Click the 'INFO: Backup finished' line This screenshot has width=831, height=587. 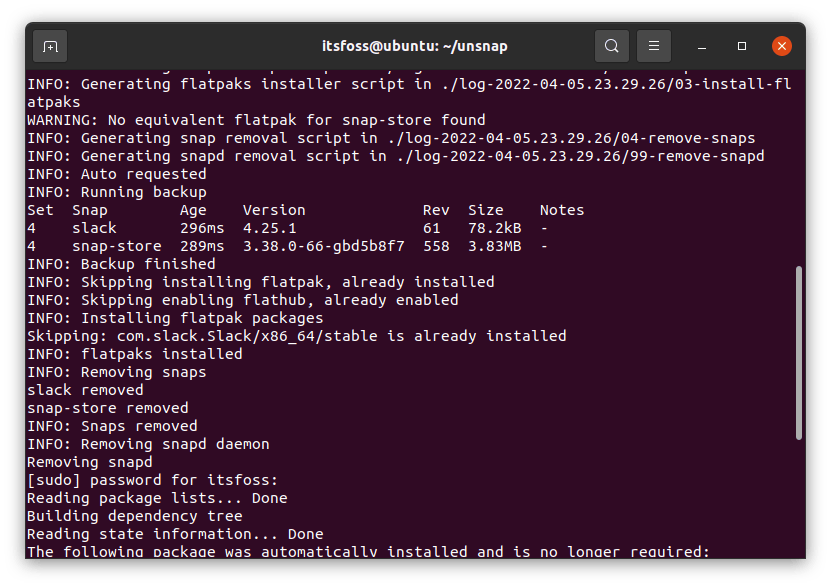(x=121, y=264)
